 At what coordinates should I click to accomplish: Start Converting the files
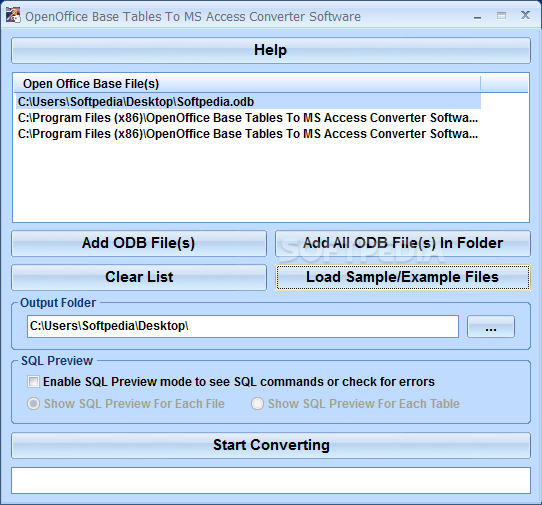tap(271, 445)
